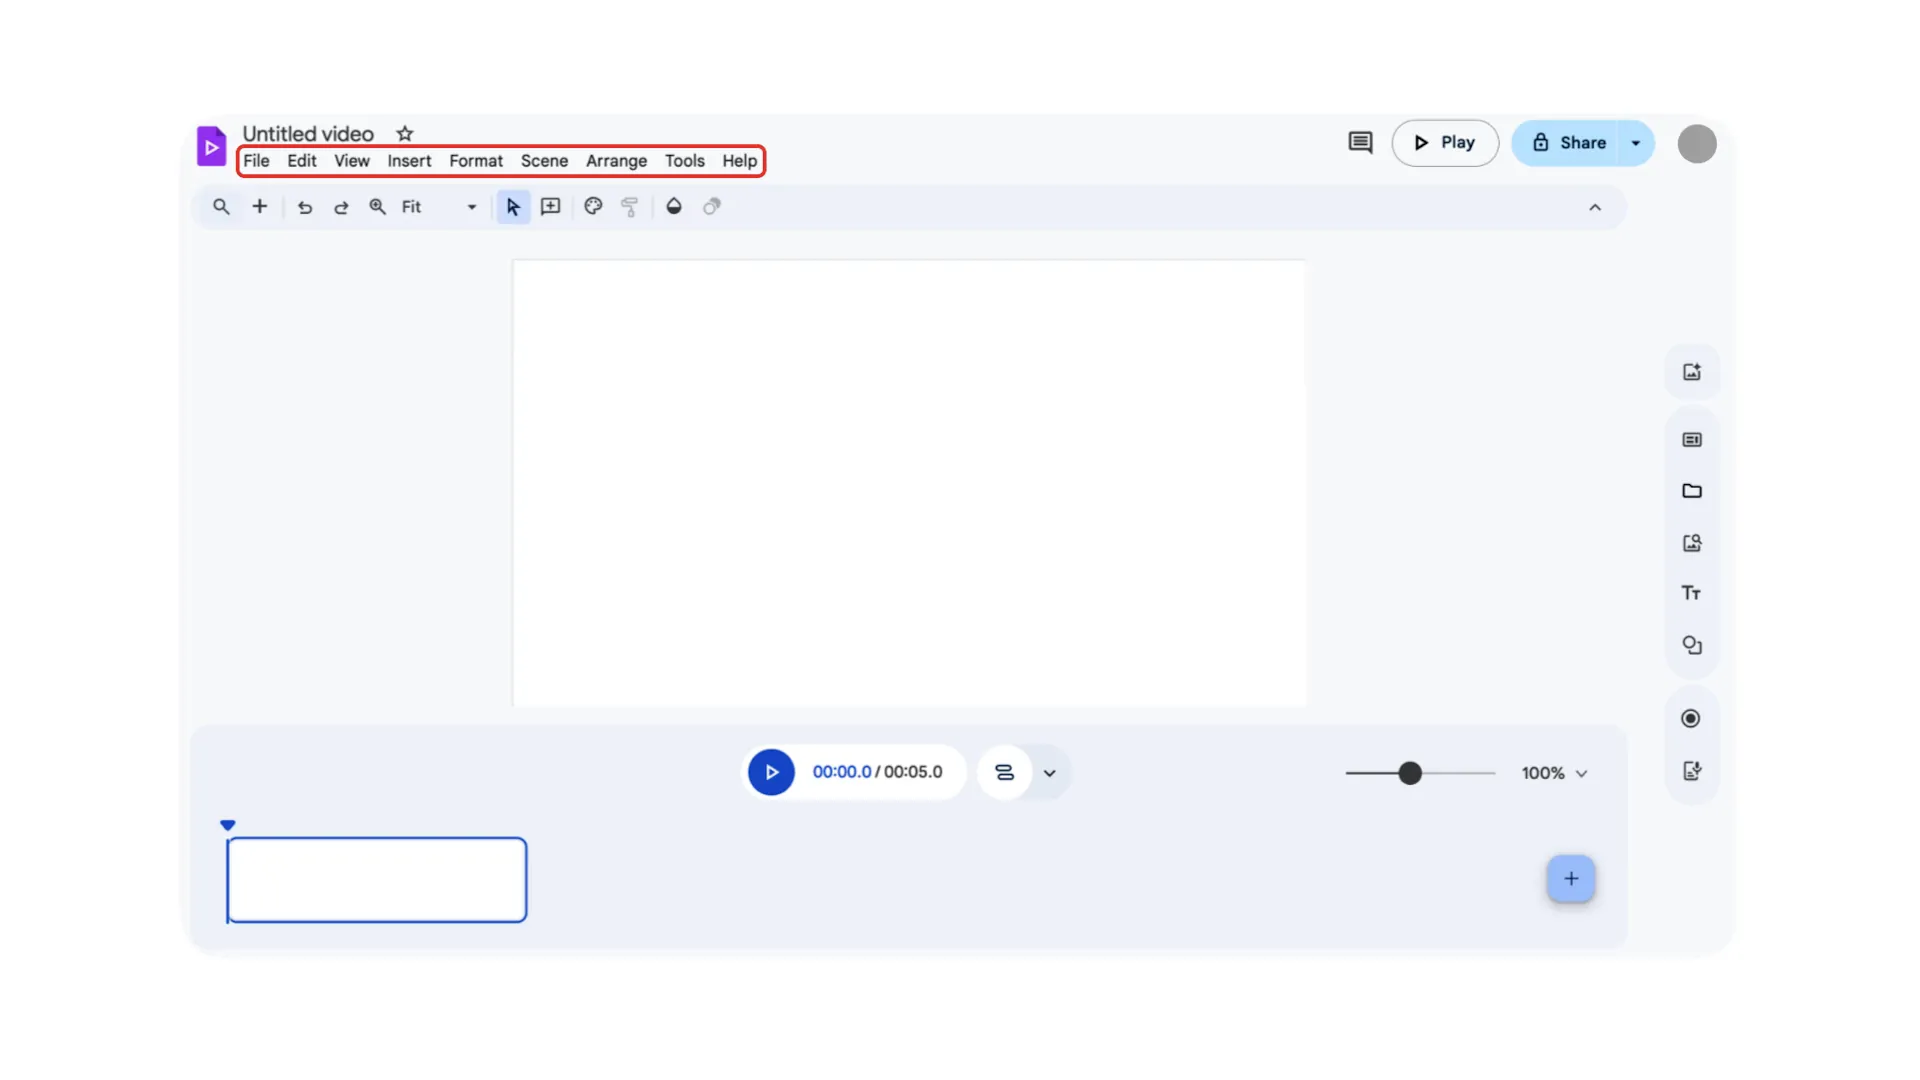Click the Play button to preview

pos(1444,141)
